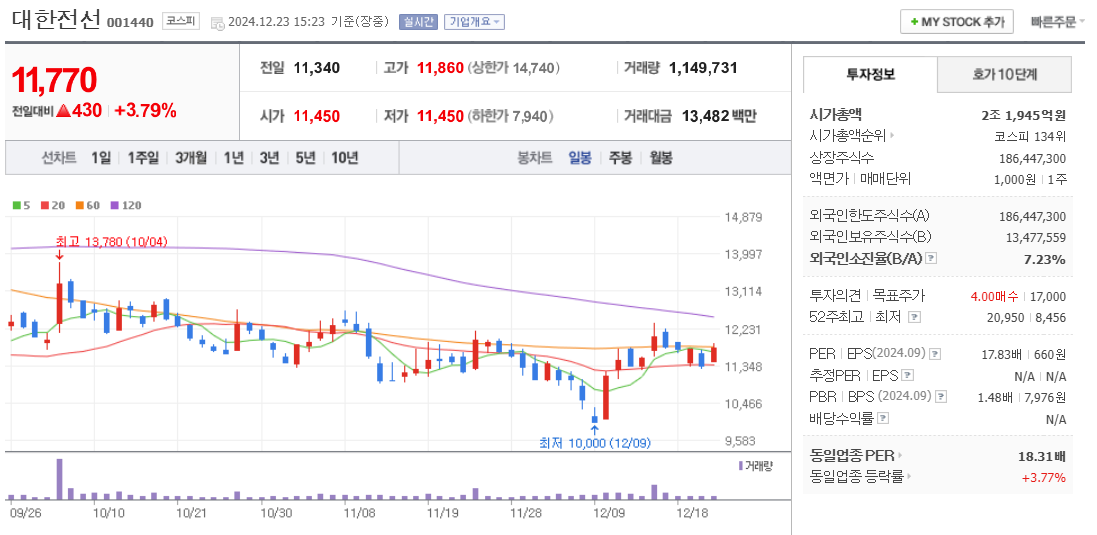Click the help icon next to 52주최고 최저

[913, 318]
